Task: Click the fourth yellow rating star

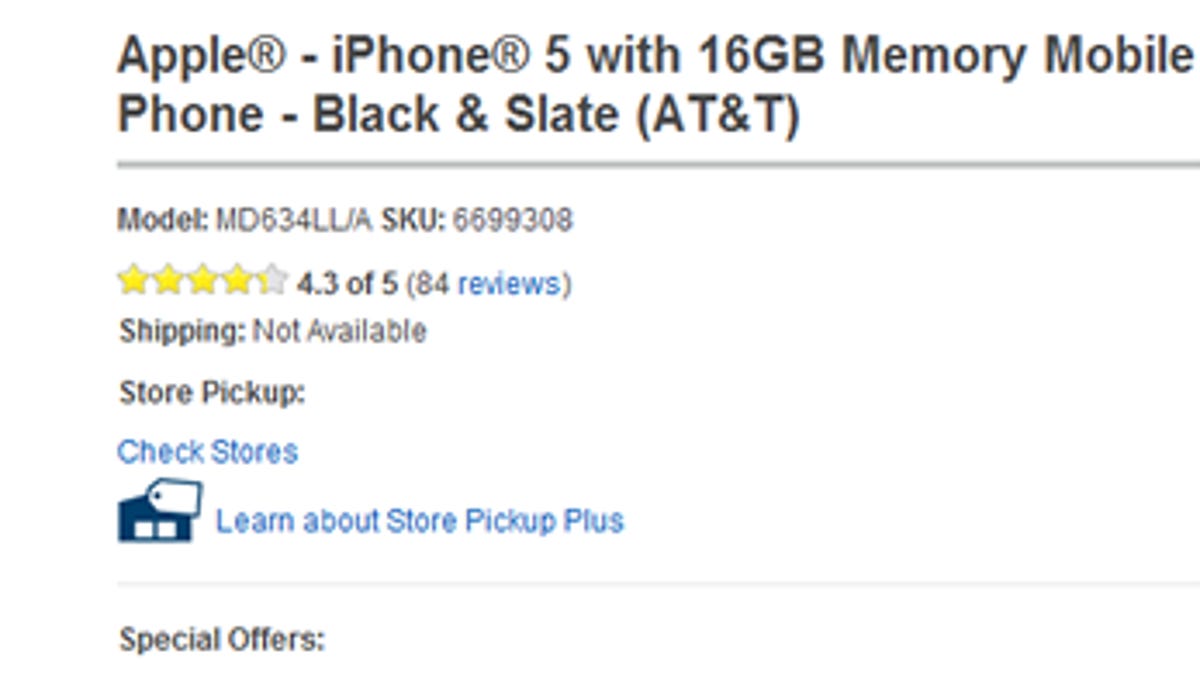Action: point(237,281)
